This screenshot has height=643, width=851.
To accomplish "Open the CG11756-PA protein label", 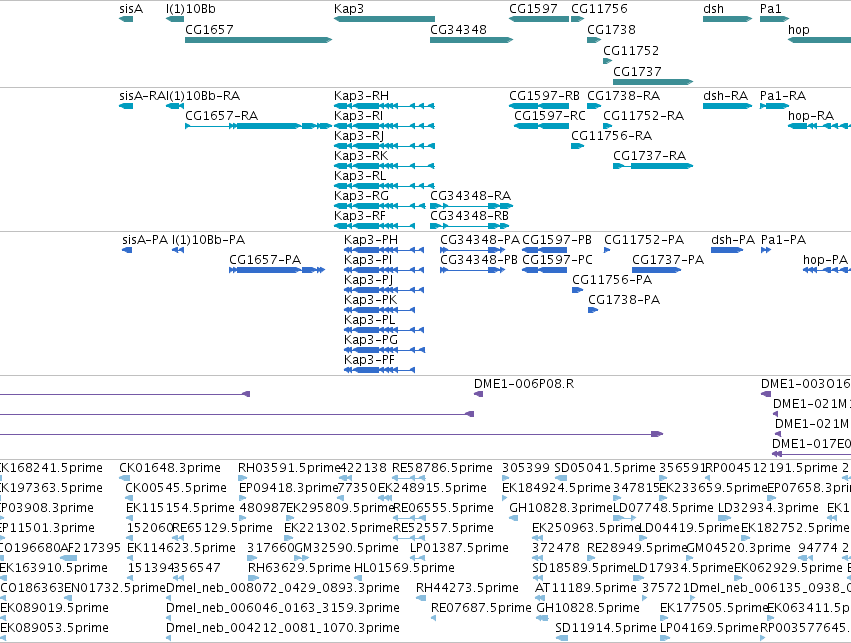I will tap(612, 280).
